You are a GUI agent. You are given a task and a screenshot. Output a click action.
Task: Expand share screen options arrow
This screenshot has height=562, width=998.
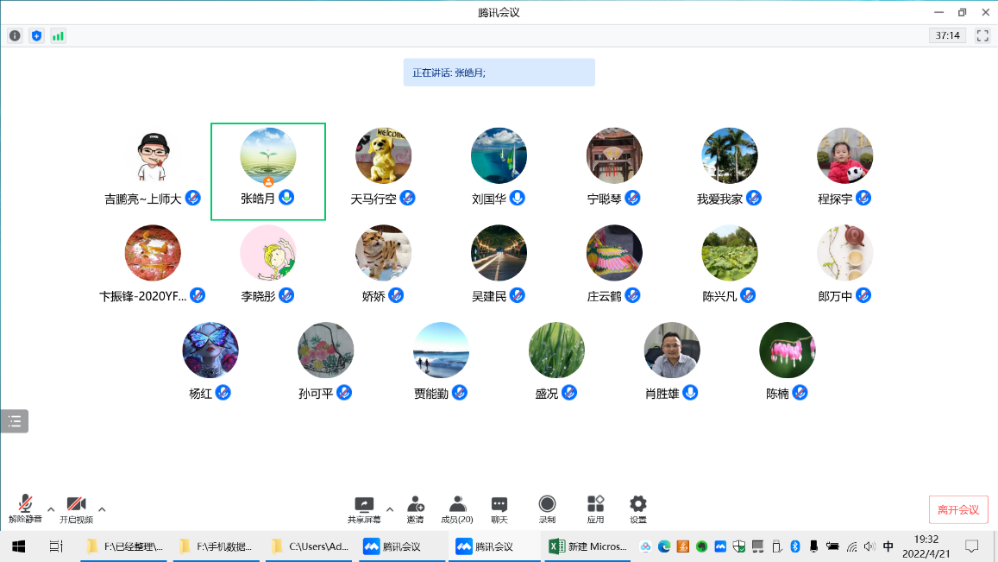coord(389,508)
